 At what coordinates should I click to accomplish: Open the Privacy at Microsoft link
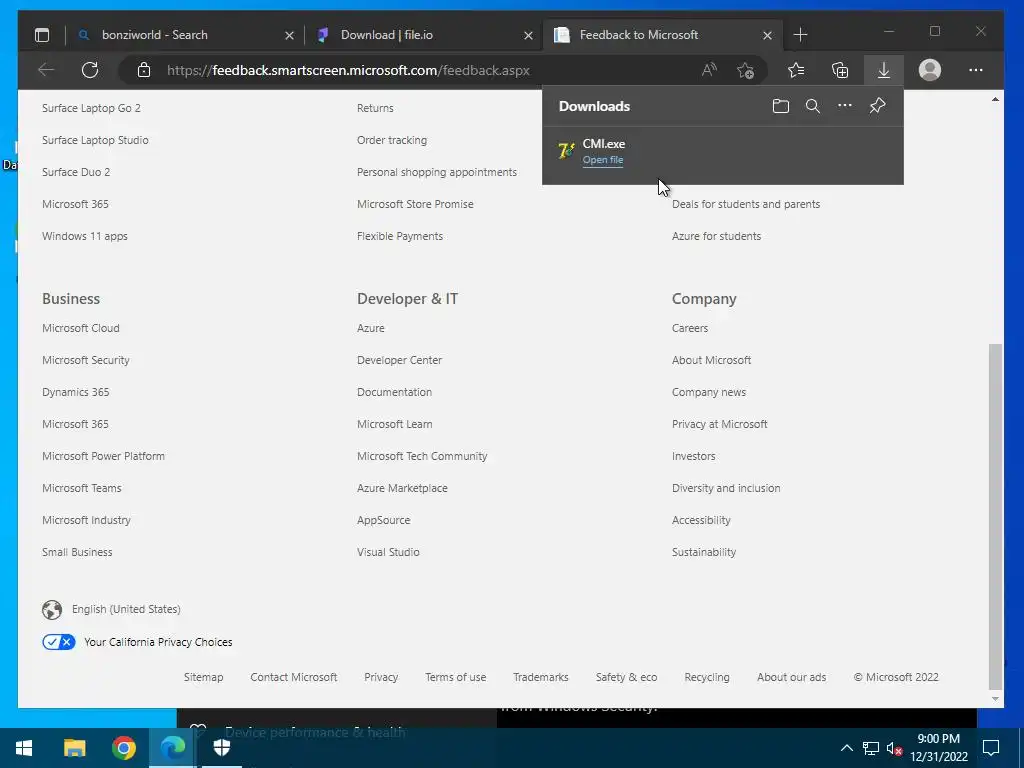[720, 424]
